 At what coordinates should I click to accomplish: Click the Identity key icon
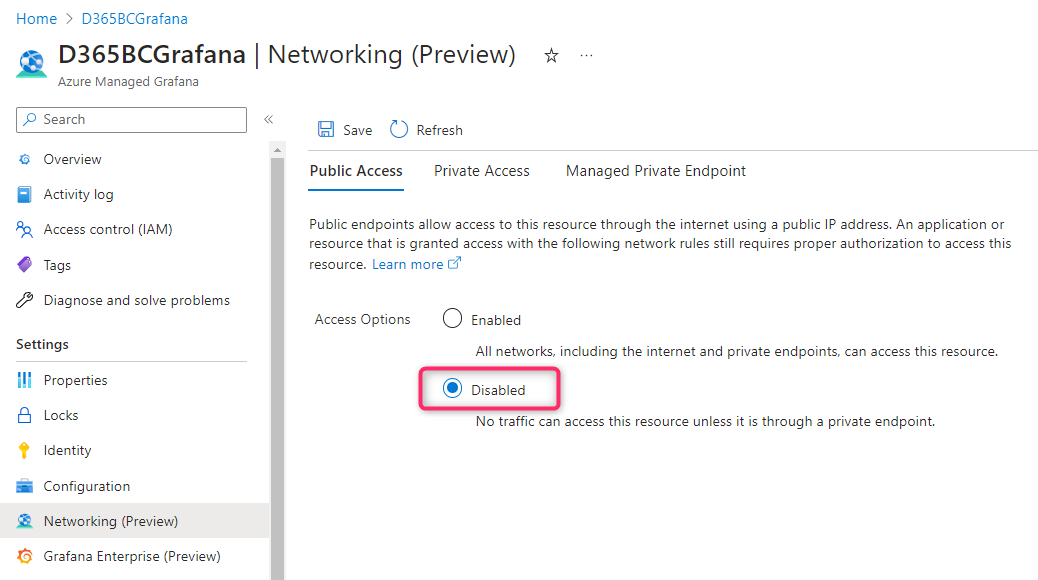click(25, 451)
